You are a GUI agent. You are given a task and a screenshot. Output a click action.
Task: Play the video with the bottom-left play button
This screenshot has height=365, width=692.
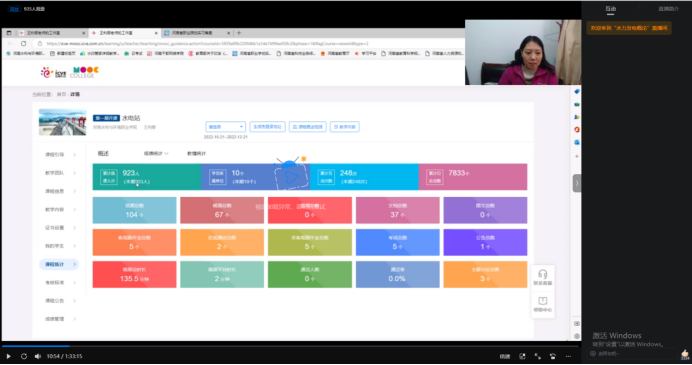(x=8, y=356)
